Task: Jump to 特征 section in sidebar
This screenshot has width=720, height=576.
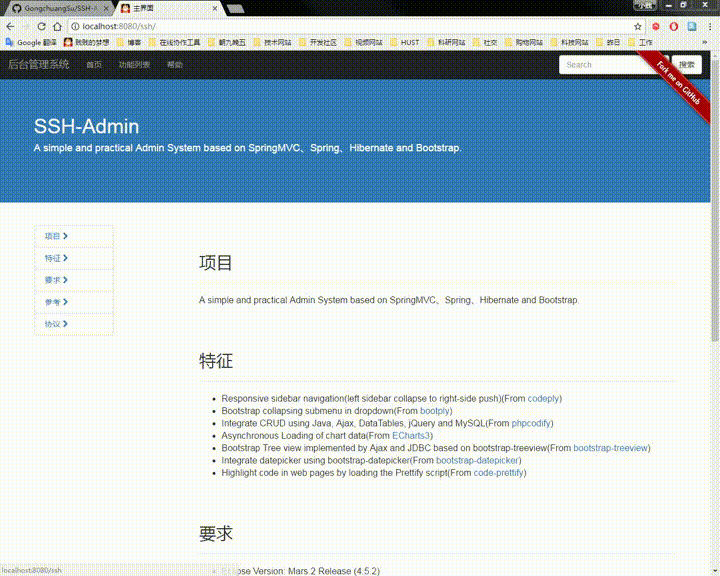Action: point(74,258)
